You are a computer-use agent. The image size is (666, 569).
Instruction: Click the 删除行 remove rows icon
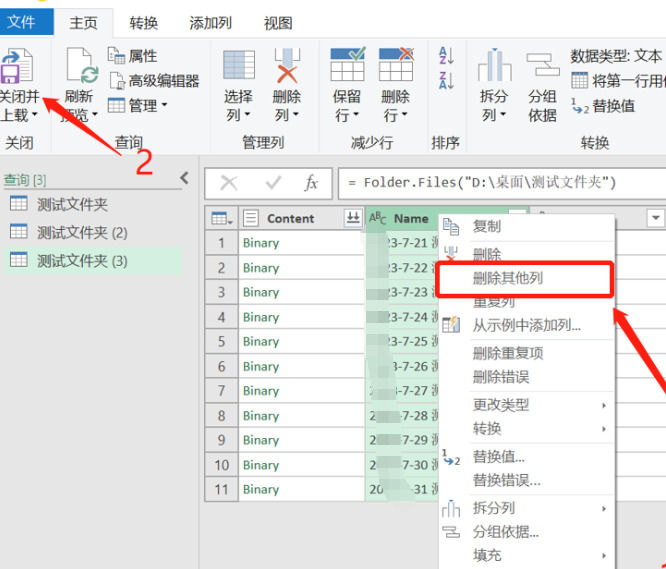coord(396,67)
